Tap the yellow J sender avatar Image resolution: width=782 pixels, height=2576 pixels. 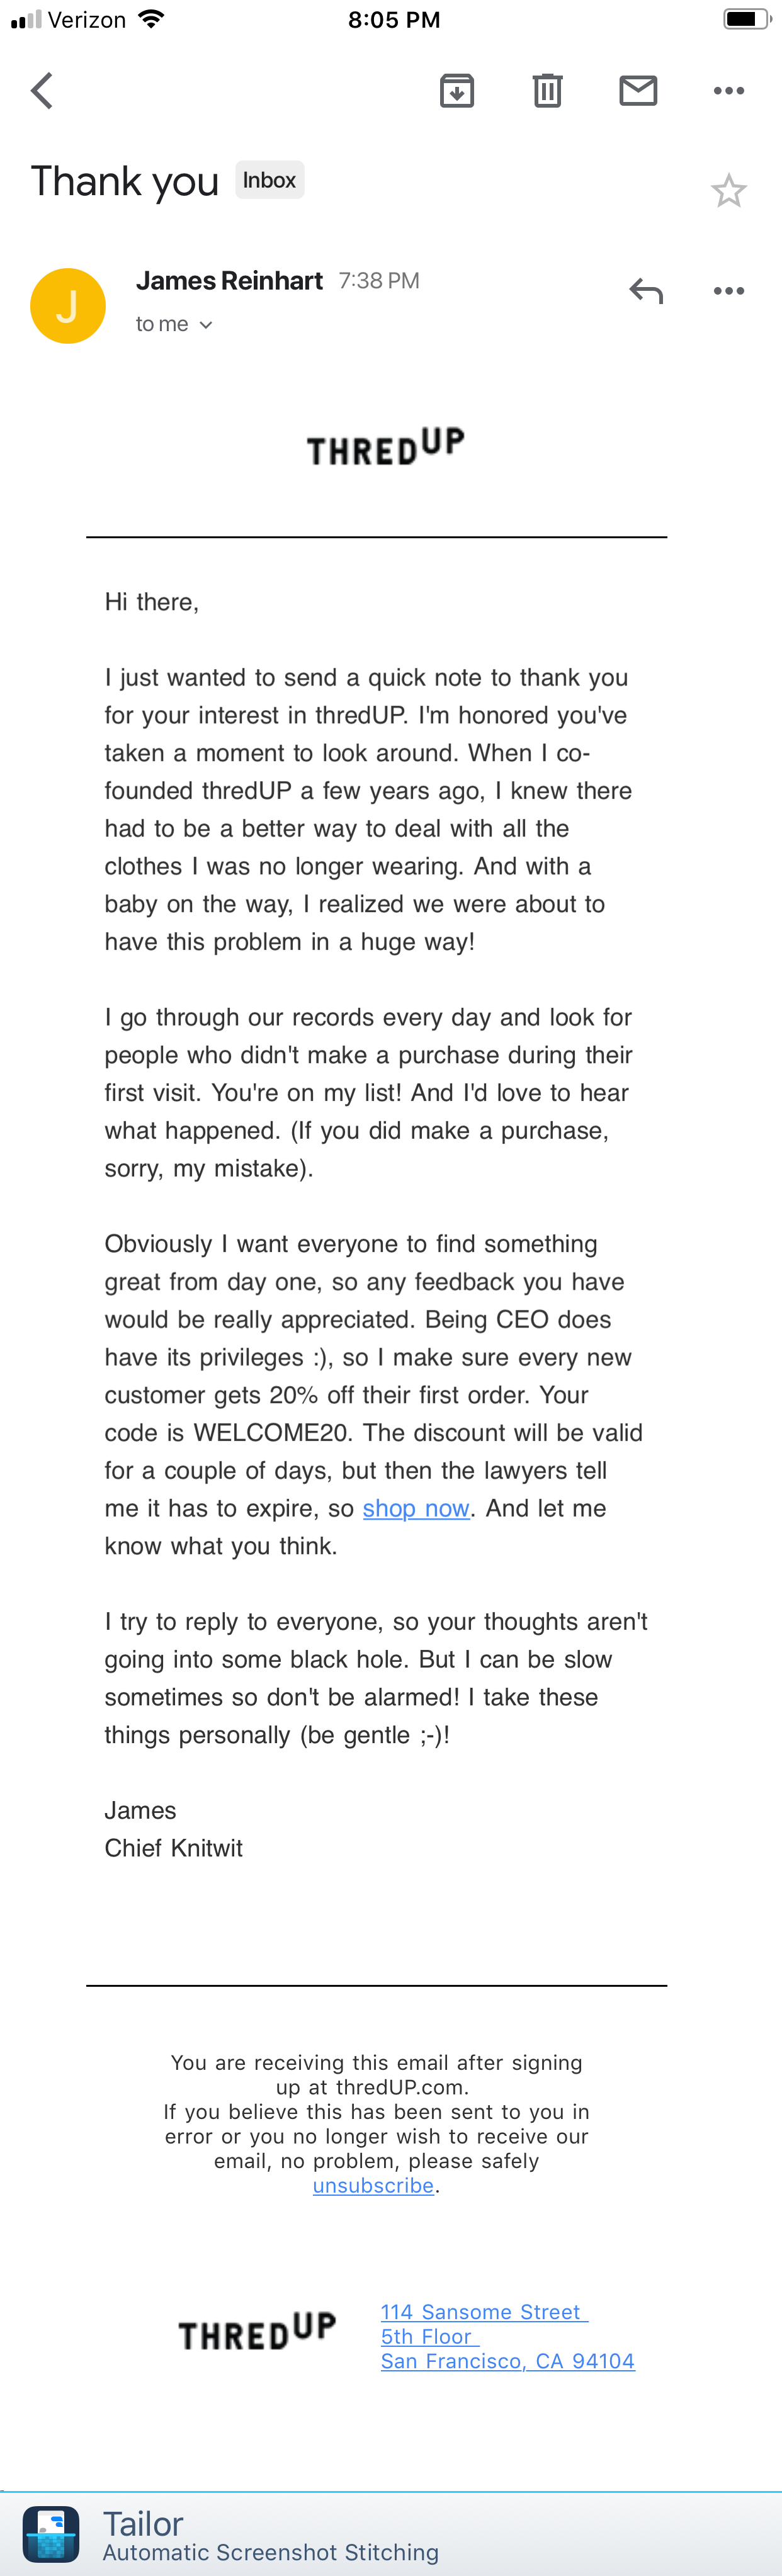click(x=68, y=306)
